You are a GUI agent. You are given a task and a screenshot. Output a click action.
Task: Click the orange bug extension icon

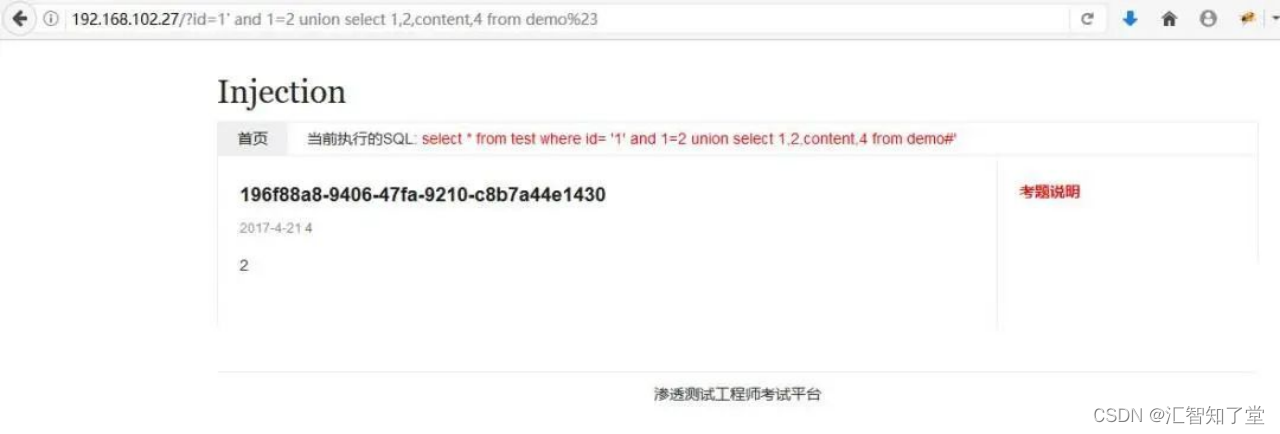coord(1247,19)
